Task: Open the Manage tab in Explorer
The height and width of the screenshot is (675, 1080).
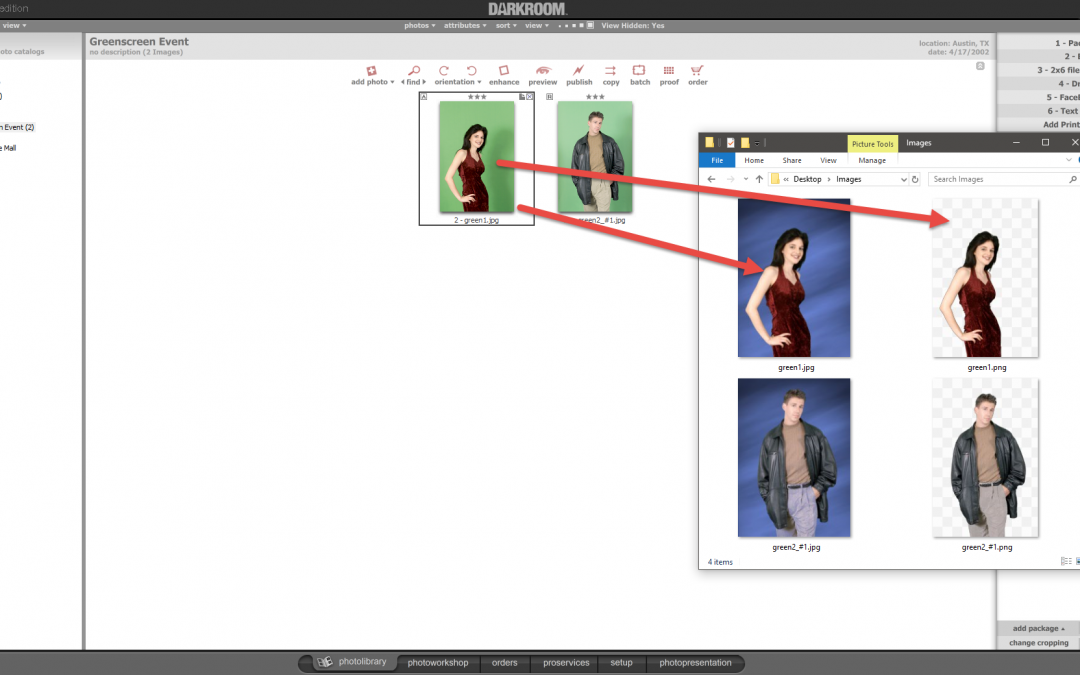Action: coord(872,160)
